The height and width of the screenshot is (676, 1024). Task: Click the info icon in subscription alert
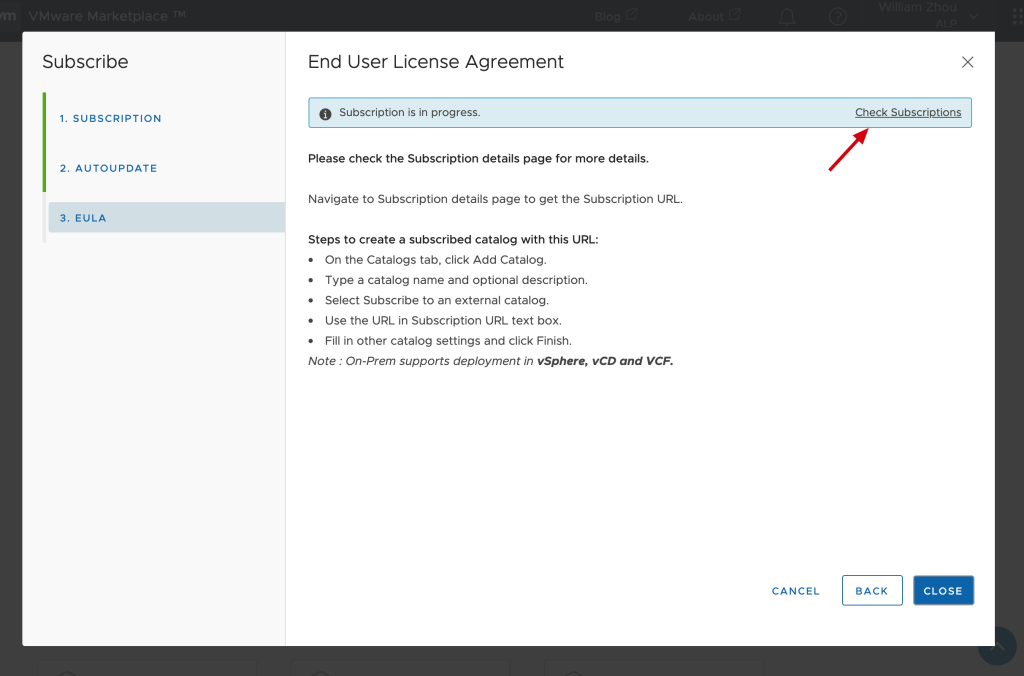pos(325,113)
